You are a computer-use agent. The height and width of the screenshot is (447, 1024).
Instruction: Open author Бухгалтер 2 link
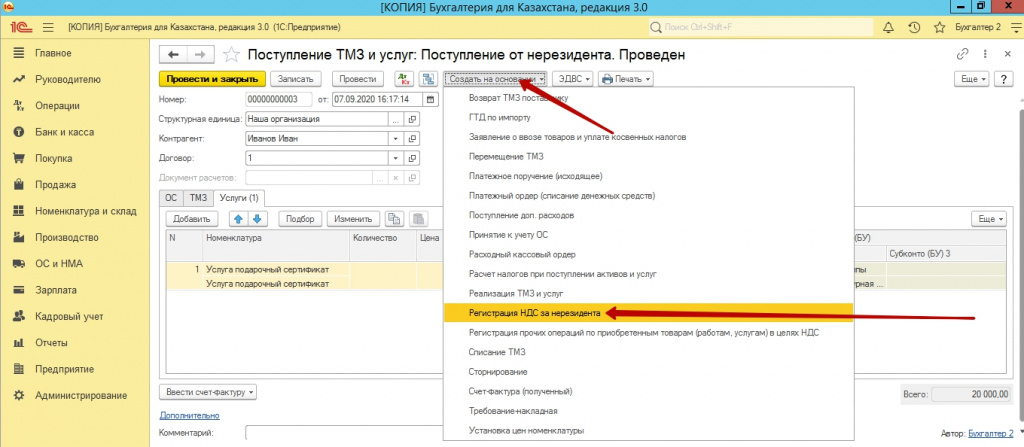pyautogui.click(x=991, y=433)
